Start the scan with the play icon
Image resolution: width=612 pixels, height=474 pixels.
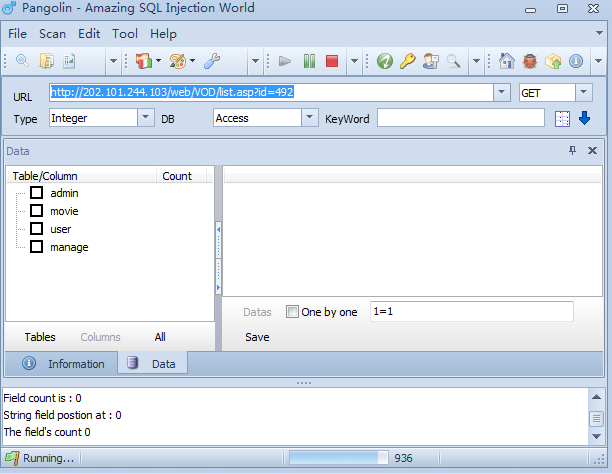[x=285, y=61]
